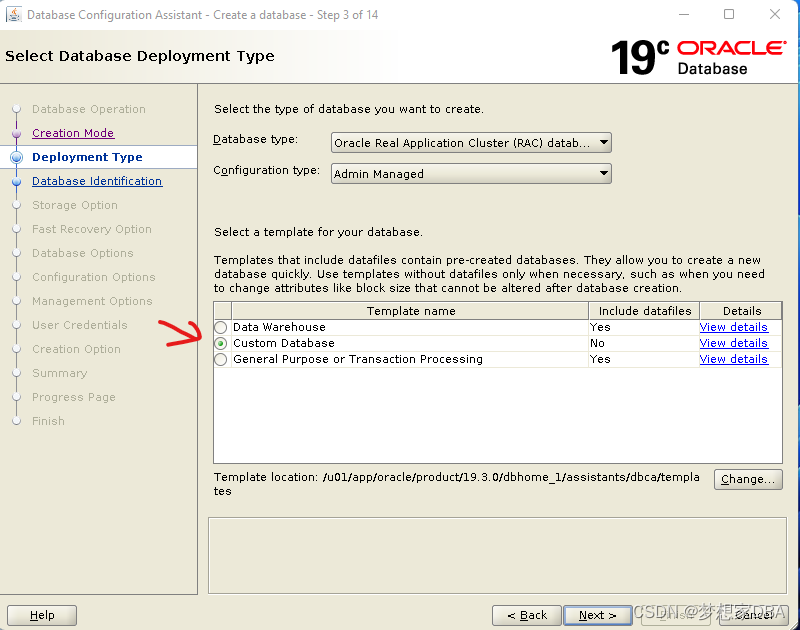This screenshot has height=630, width=800.
Task: Click the User Credentials step label
Action: 80,325
